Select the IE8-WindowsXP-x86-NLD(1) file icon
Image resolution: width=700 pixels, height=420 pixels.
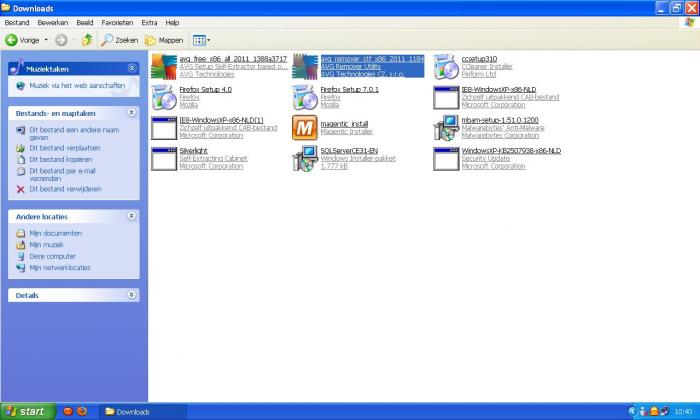164,128
